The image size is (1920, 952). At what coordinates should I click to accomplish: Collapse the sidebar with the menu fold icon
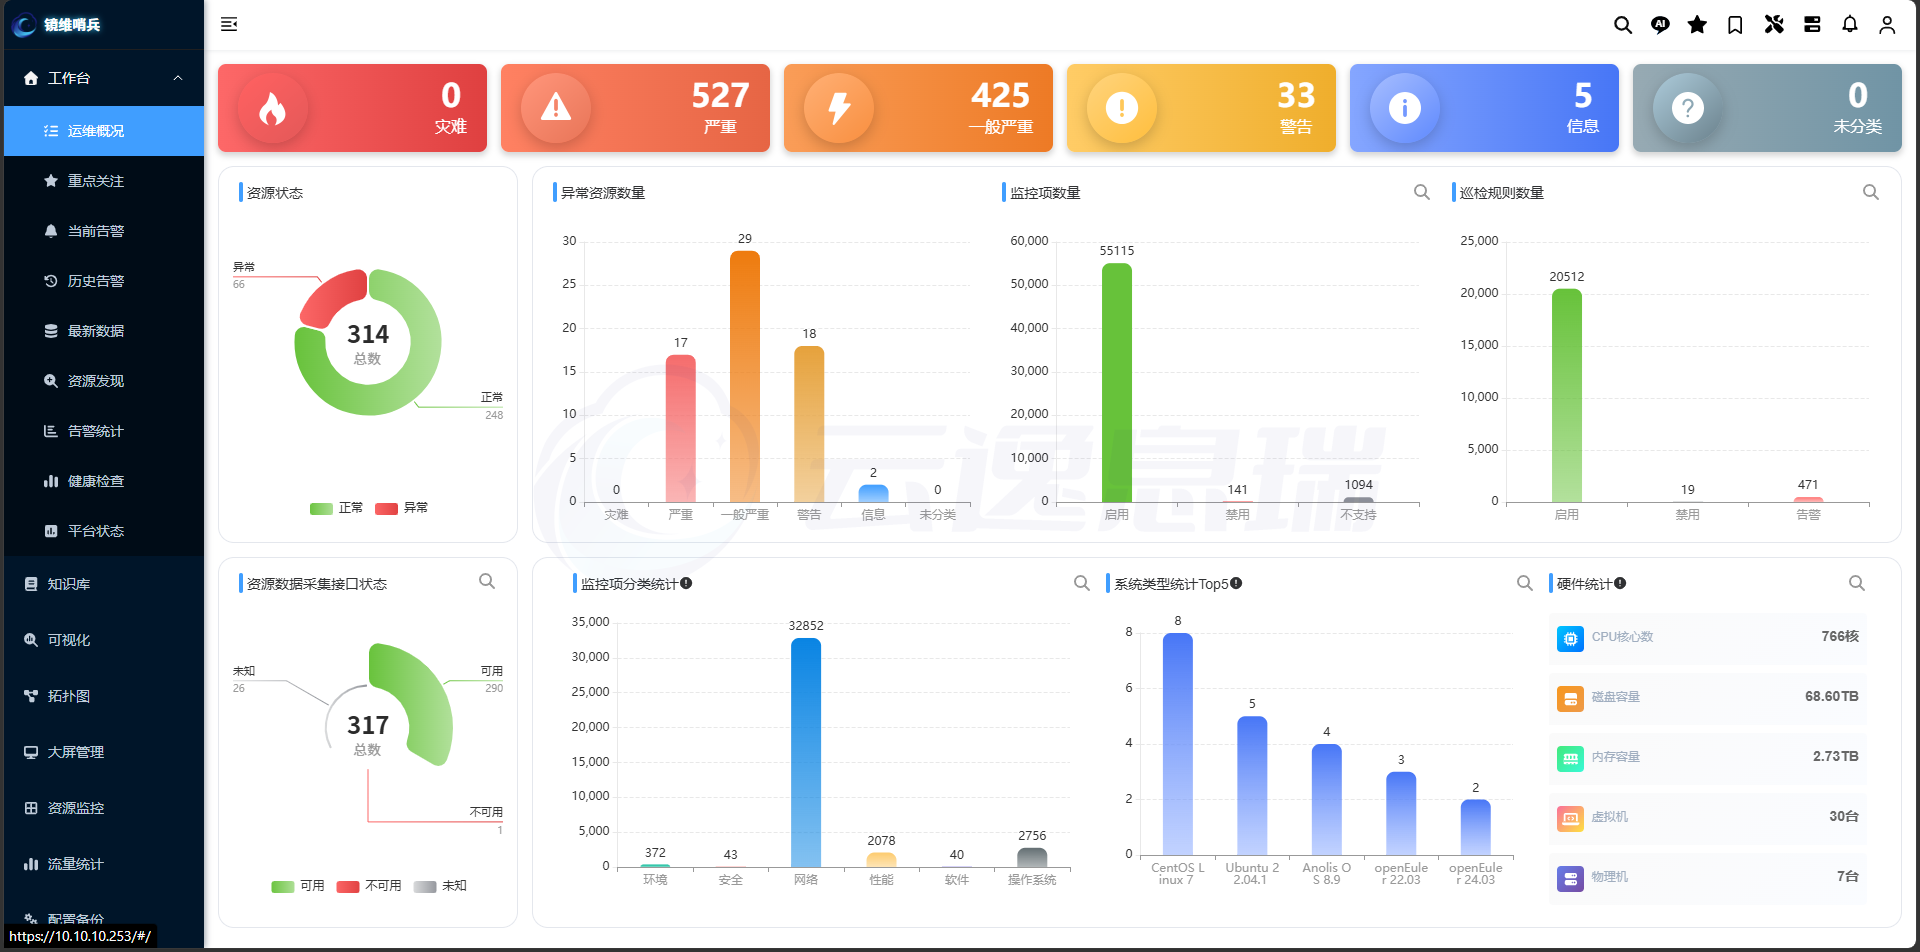(x=229, y=24)
